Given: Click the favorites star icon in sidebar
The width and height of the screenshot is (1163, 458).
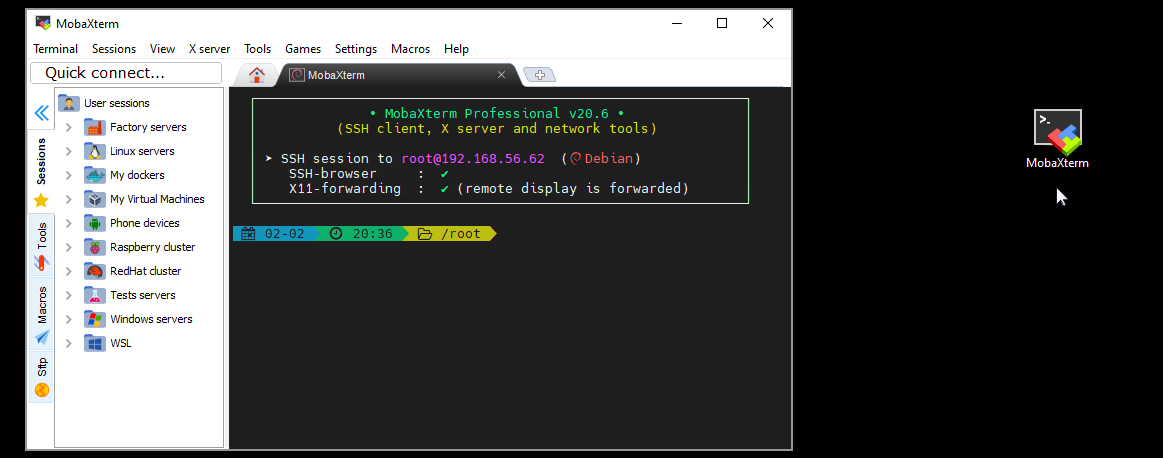Looking at the screenshot, I should click(x=42, y=200).
